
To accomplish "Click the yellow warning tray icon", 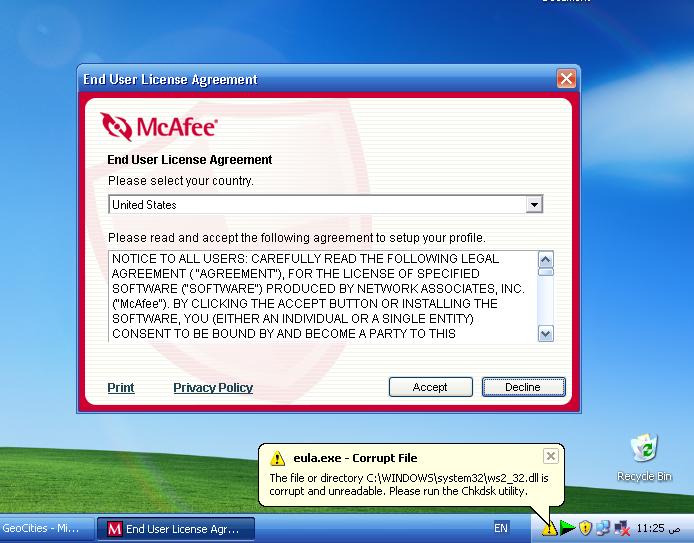I will click(x=549, y=528).
